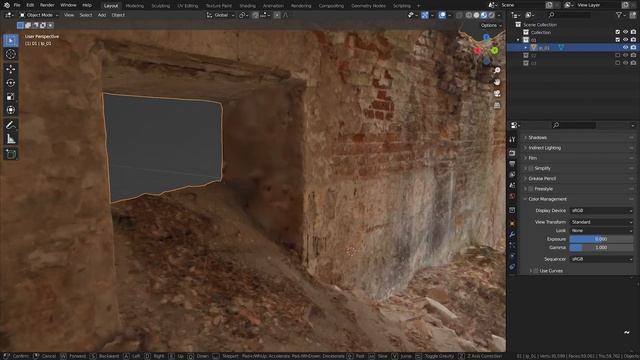Select the Cursor tool
The height and width of the screenshot is (360, 640).
click(x=11, y=54)
